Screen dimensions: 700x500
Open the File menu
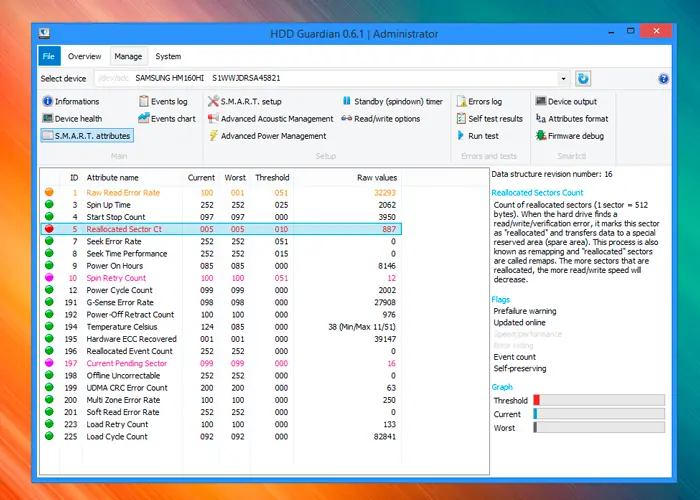click(49, 56)
